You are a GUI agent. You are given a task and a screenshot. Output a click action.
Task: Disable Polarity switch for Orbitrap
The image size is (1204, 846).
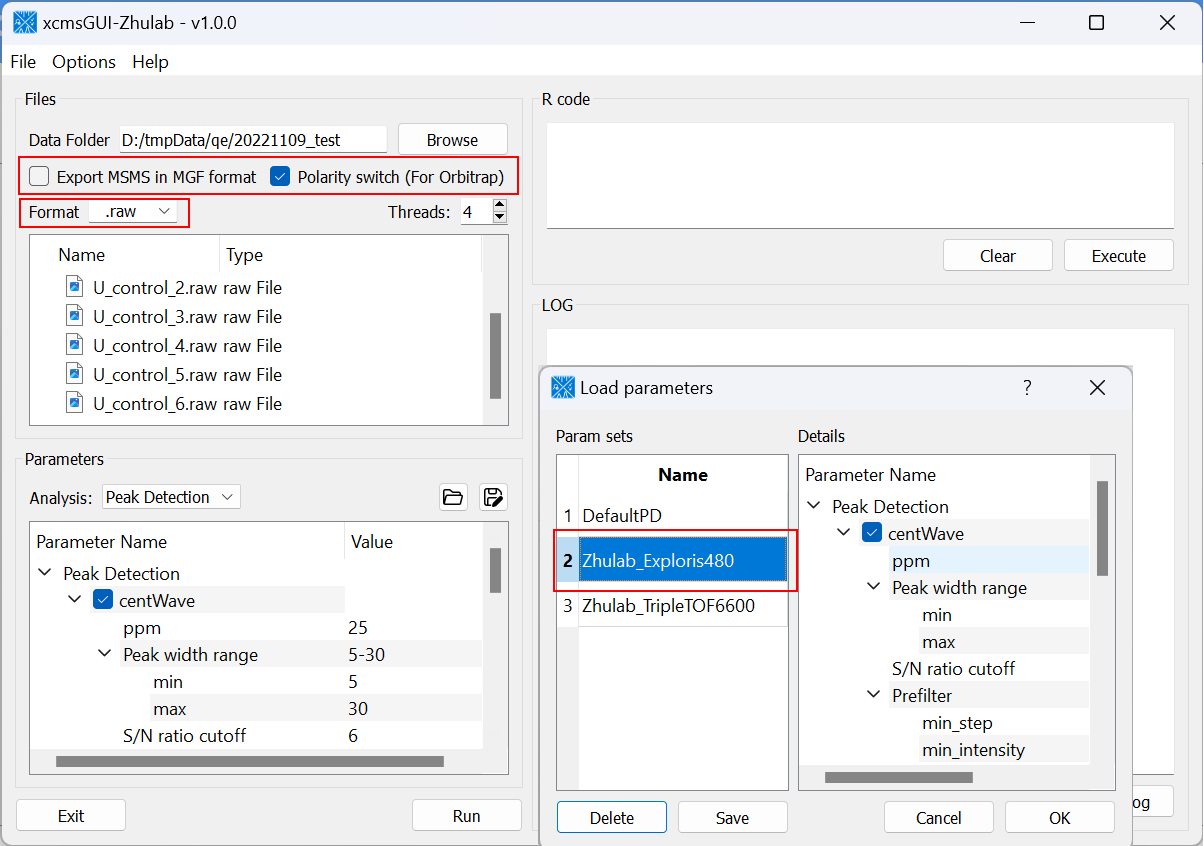pos(280,177)
